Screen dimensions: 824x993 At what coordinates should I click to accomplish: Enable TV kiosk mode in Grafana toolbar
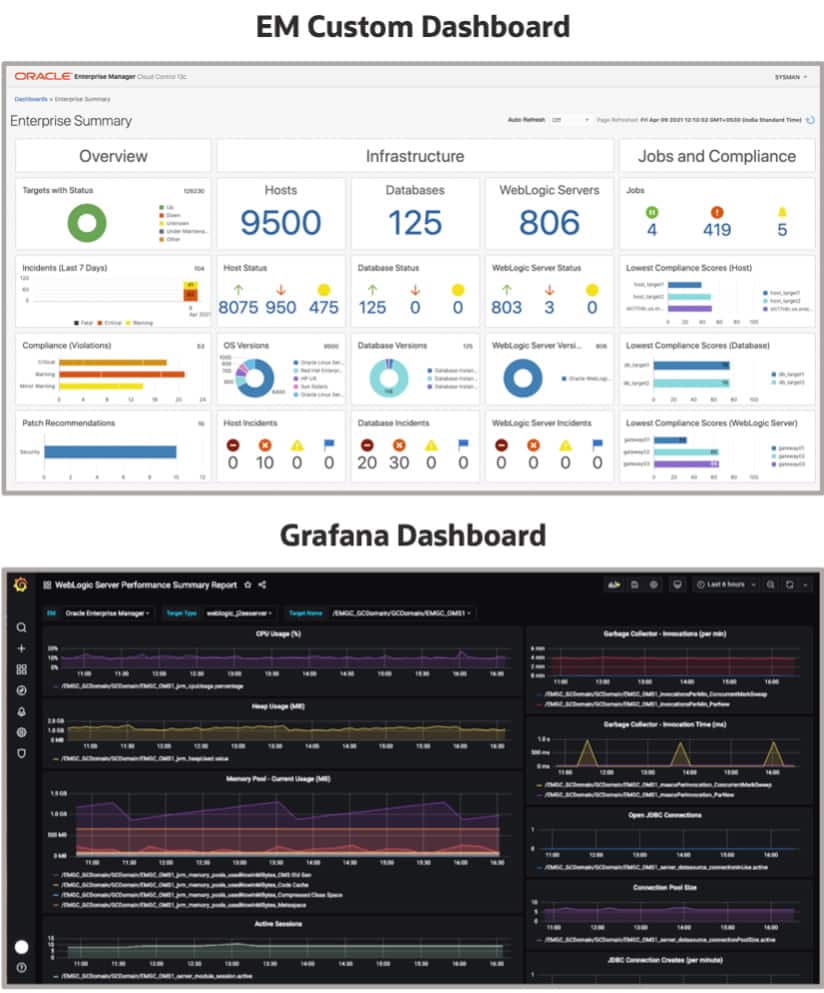point(678,586)
